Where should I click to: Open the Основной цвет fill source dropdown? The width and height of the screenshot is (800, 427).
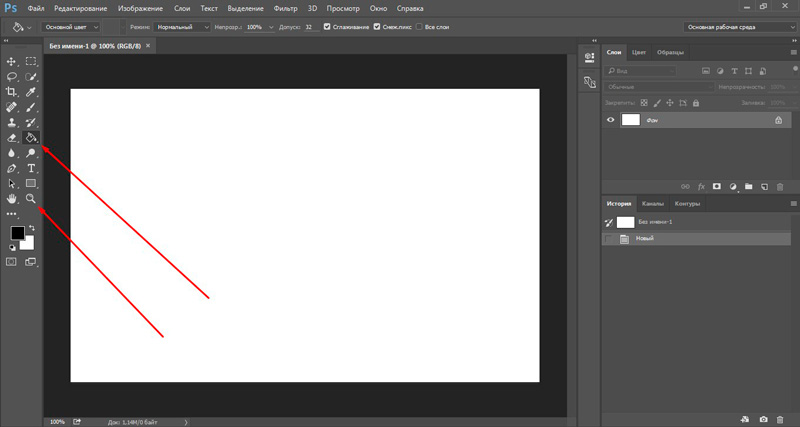(x=71, y=27)
